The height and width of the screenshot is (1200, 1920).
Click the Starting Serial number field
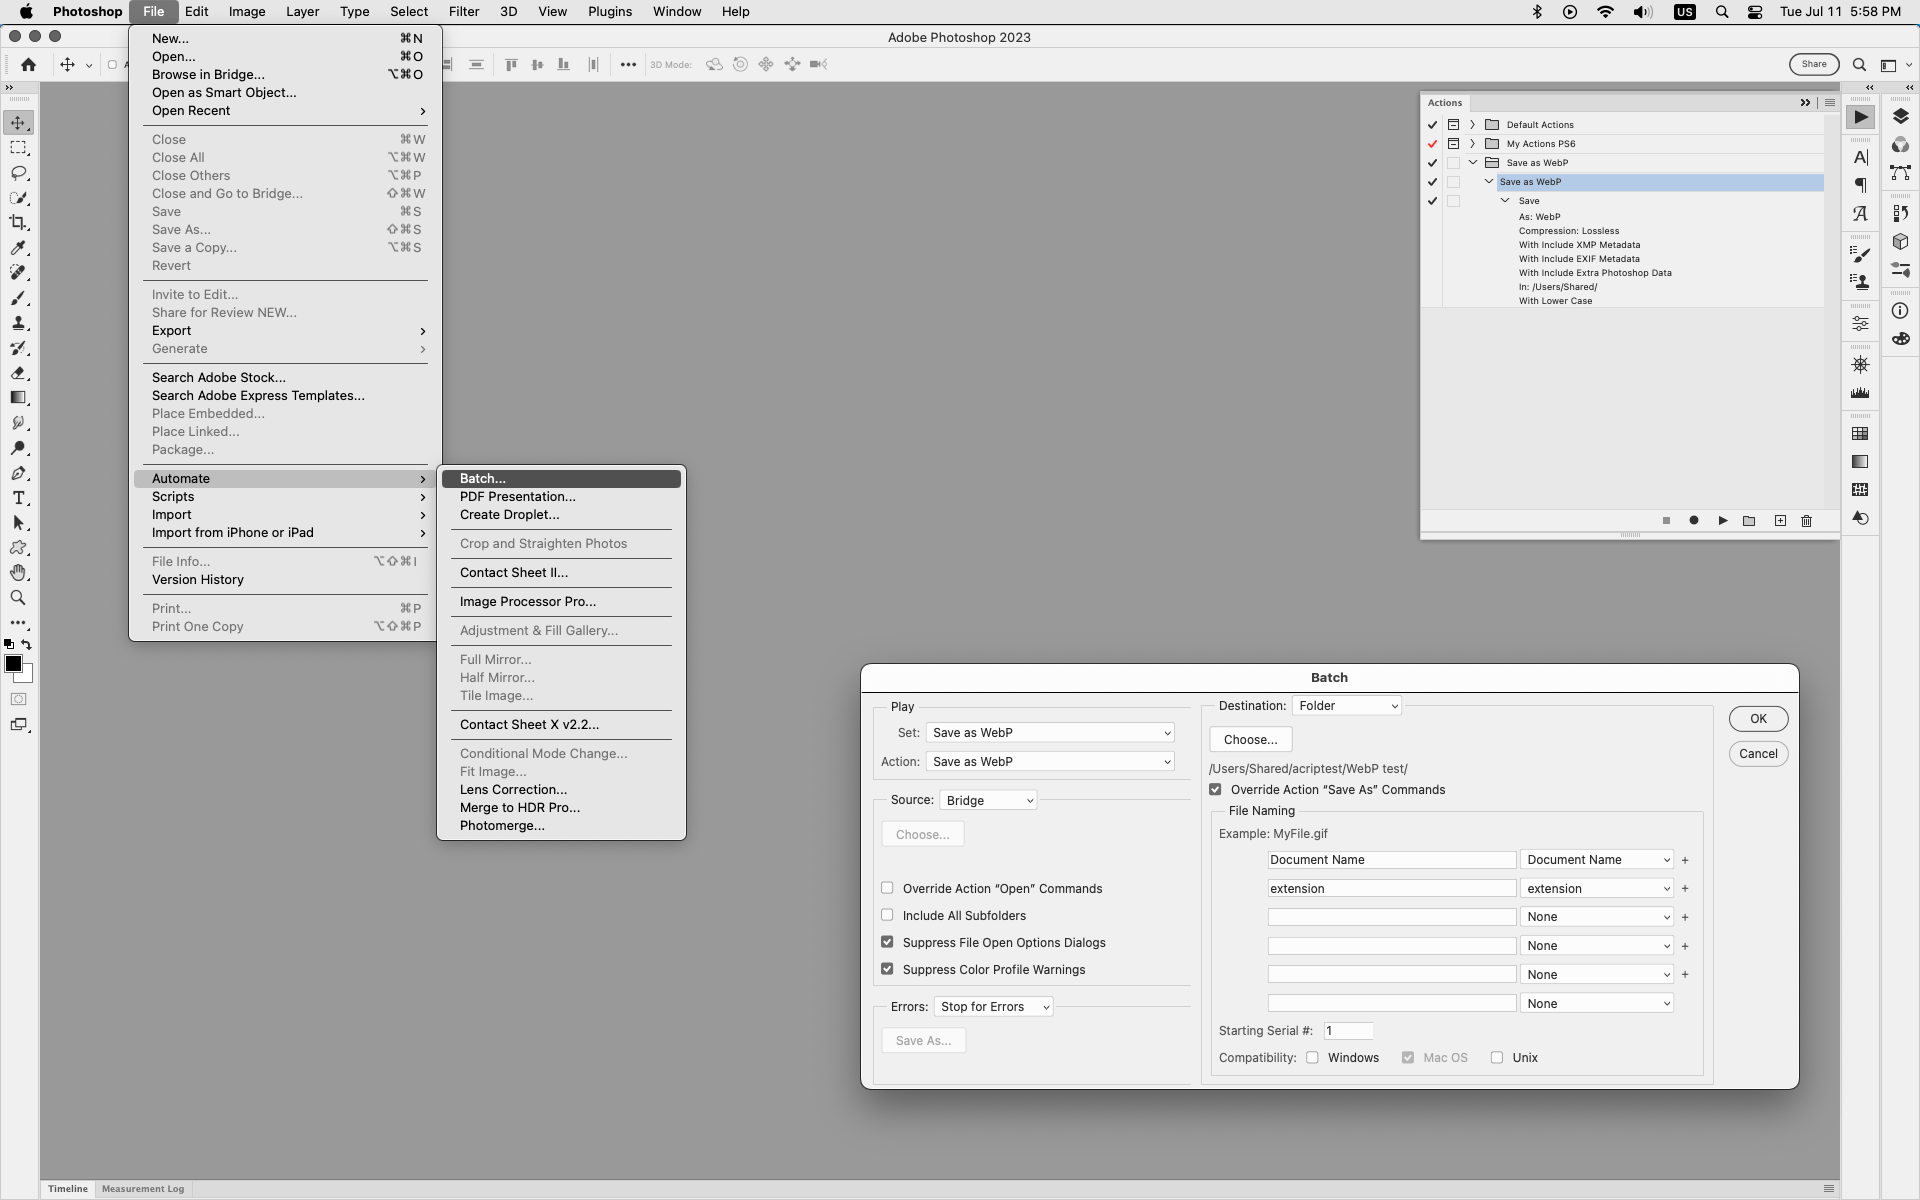1347,1030
